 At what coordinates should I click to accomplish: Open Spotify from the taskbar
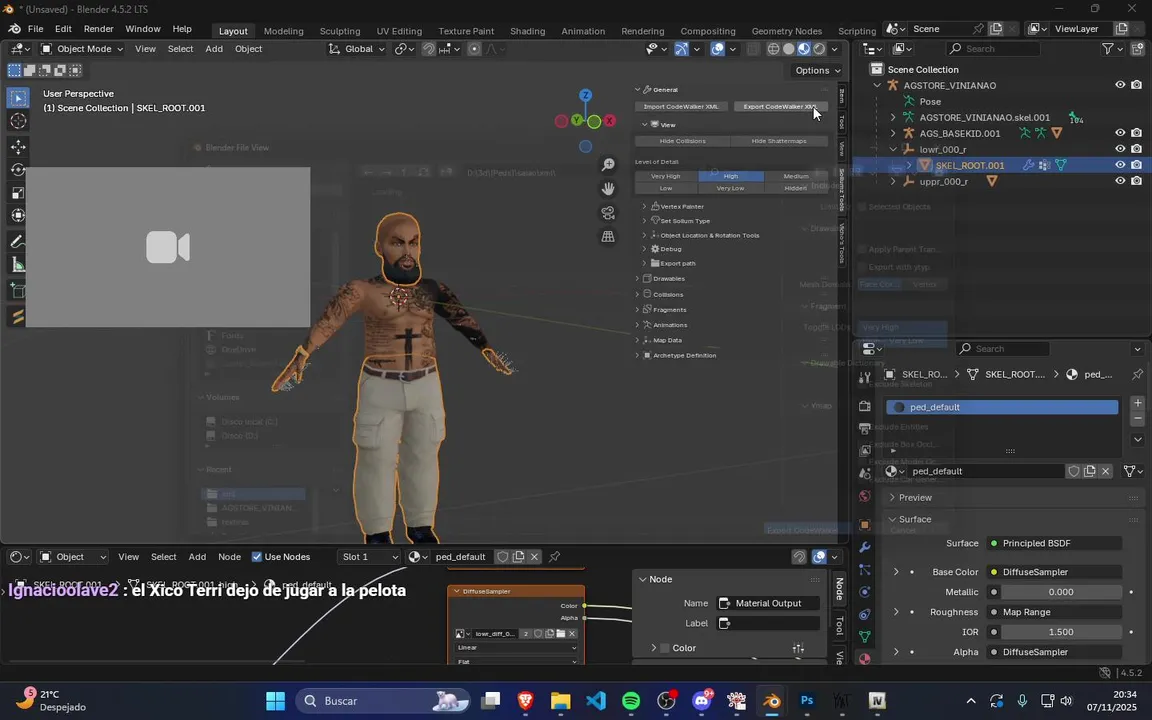(631, 701)
